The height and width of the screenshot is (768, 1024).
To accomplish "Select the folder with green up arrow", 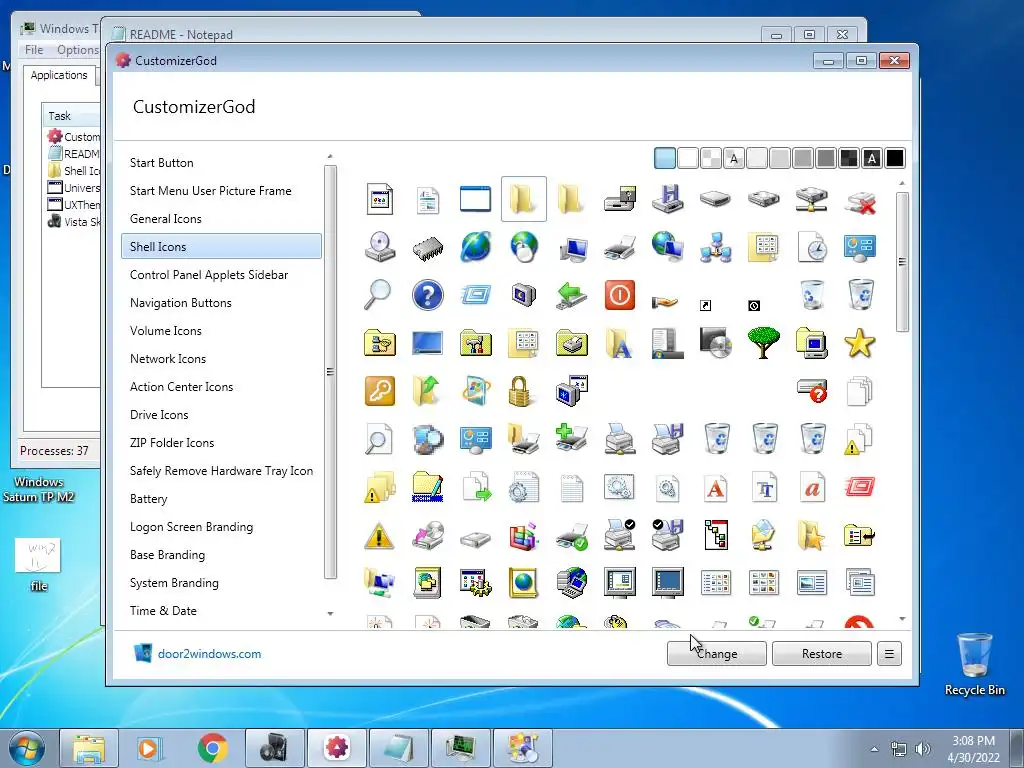I will pos(426,391).
